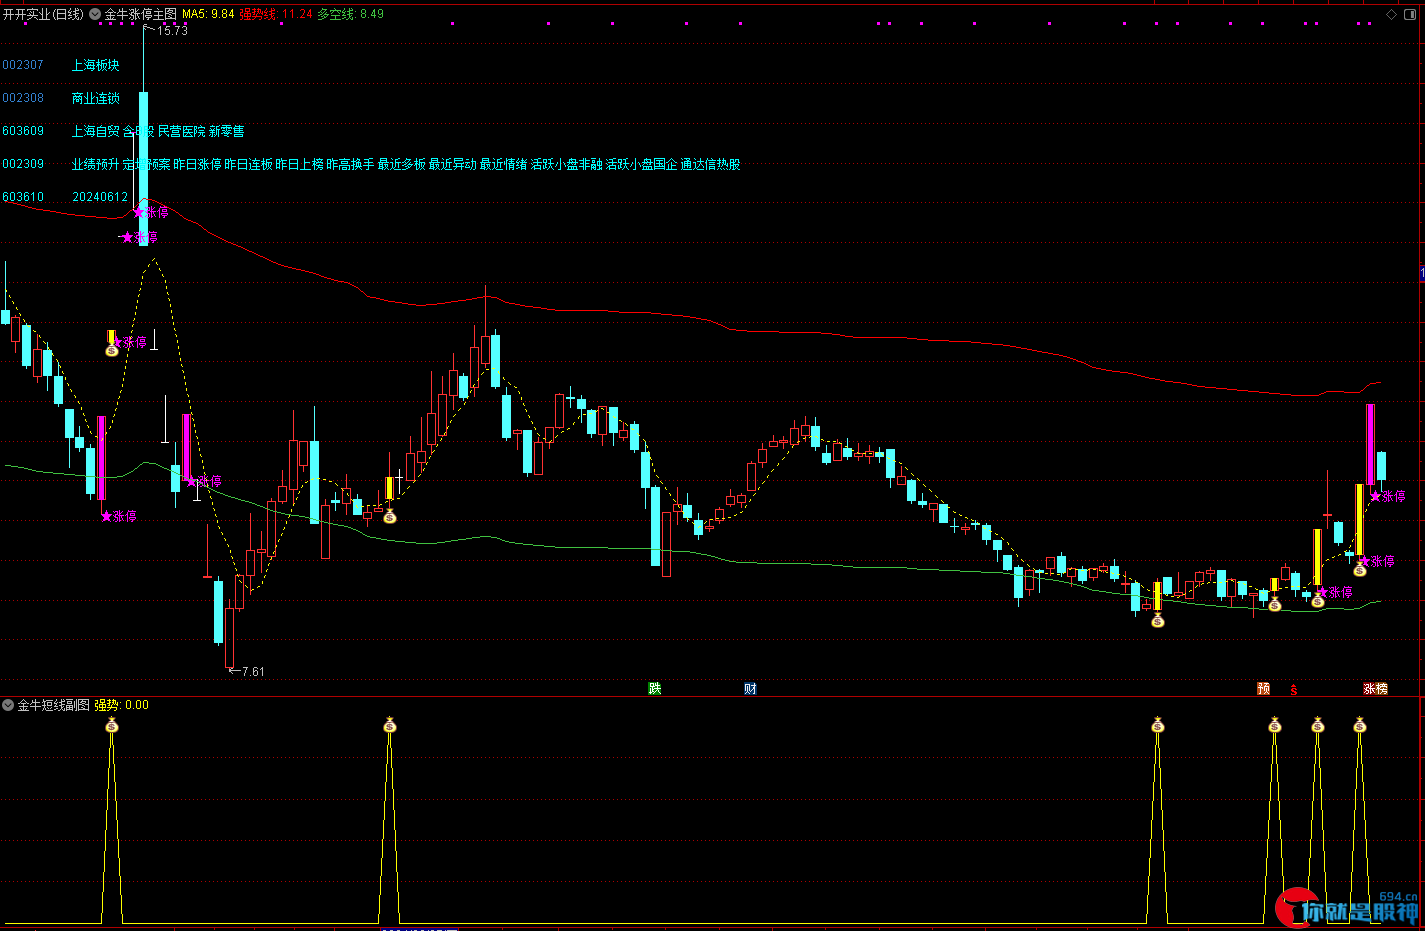Select stock code 603609

point(23,131)
